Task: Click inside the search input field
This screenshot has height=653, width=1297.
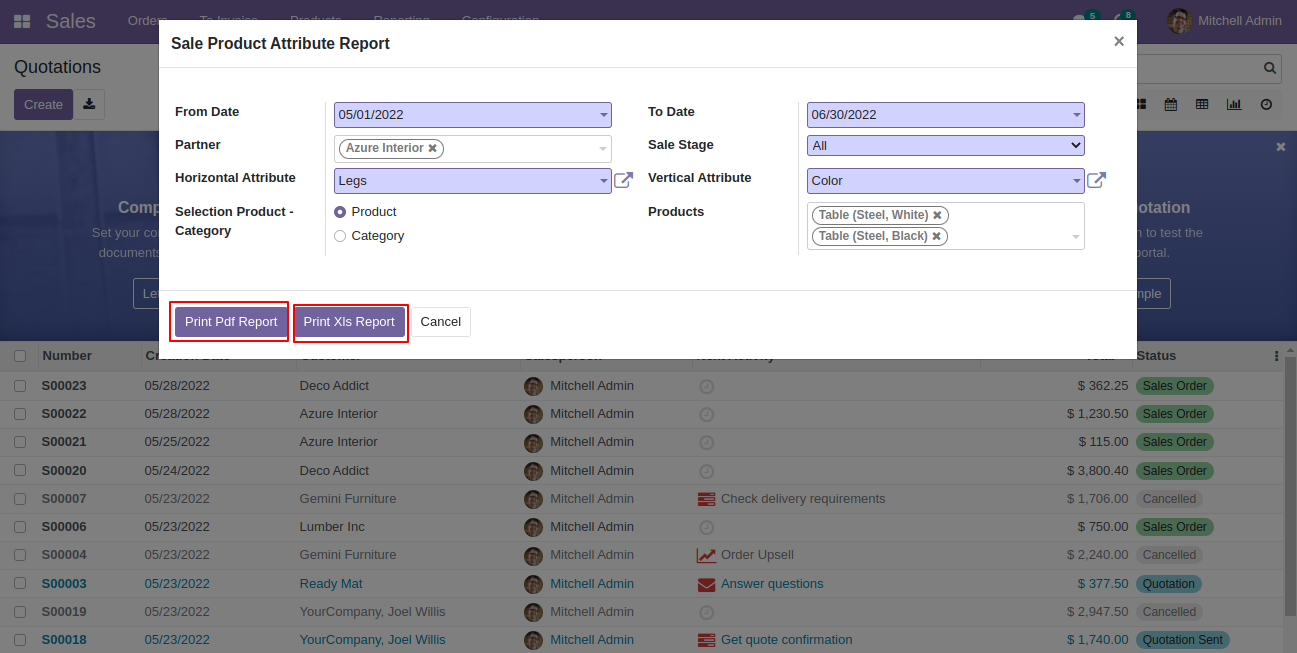Action: (x=1198, y=68)
